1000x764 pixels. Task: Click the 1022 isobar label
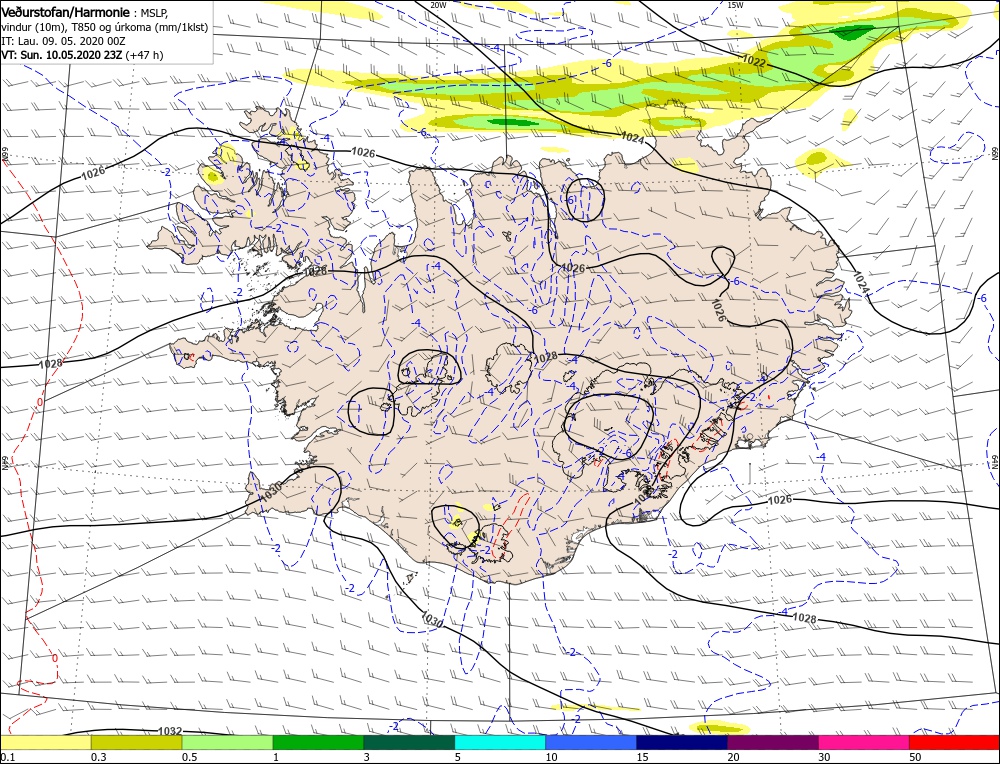point(754,61)
